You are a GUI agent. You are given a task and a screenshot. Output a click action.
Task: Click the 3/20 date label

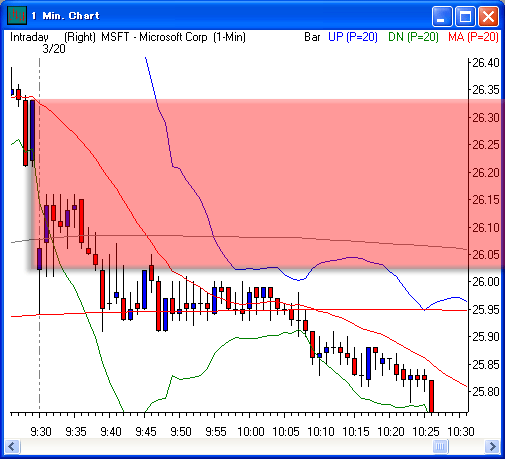click(54, 49)
